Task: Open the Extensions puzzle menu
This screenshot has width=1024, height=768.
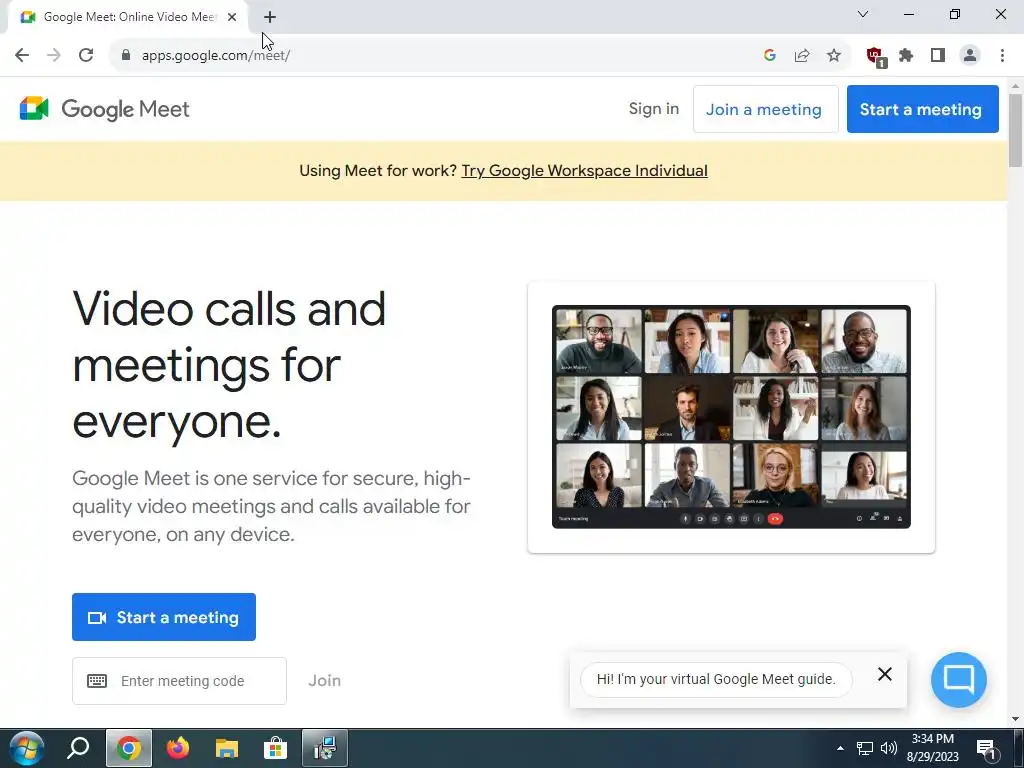Action: click(906, 56)
